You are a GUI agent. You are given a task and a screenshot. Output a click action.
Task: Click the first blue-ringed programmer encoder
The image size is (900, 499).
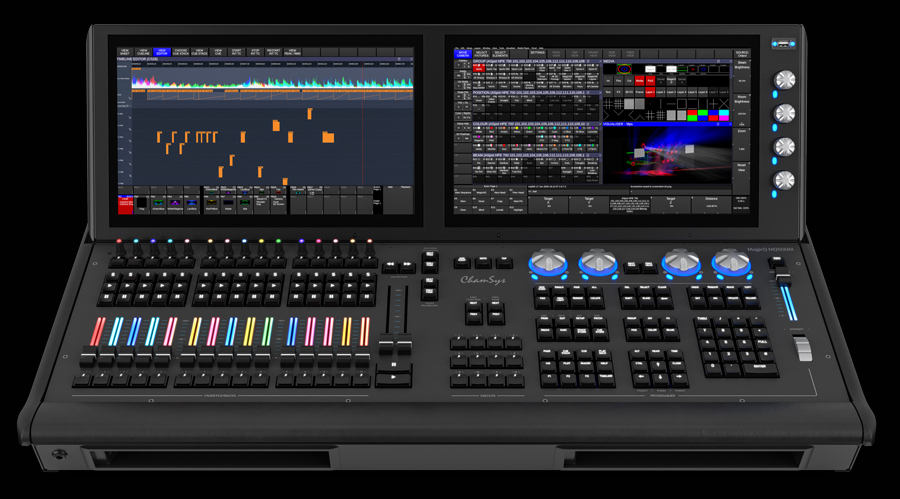pos(548,263)
